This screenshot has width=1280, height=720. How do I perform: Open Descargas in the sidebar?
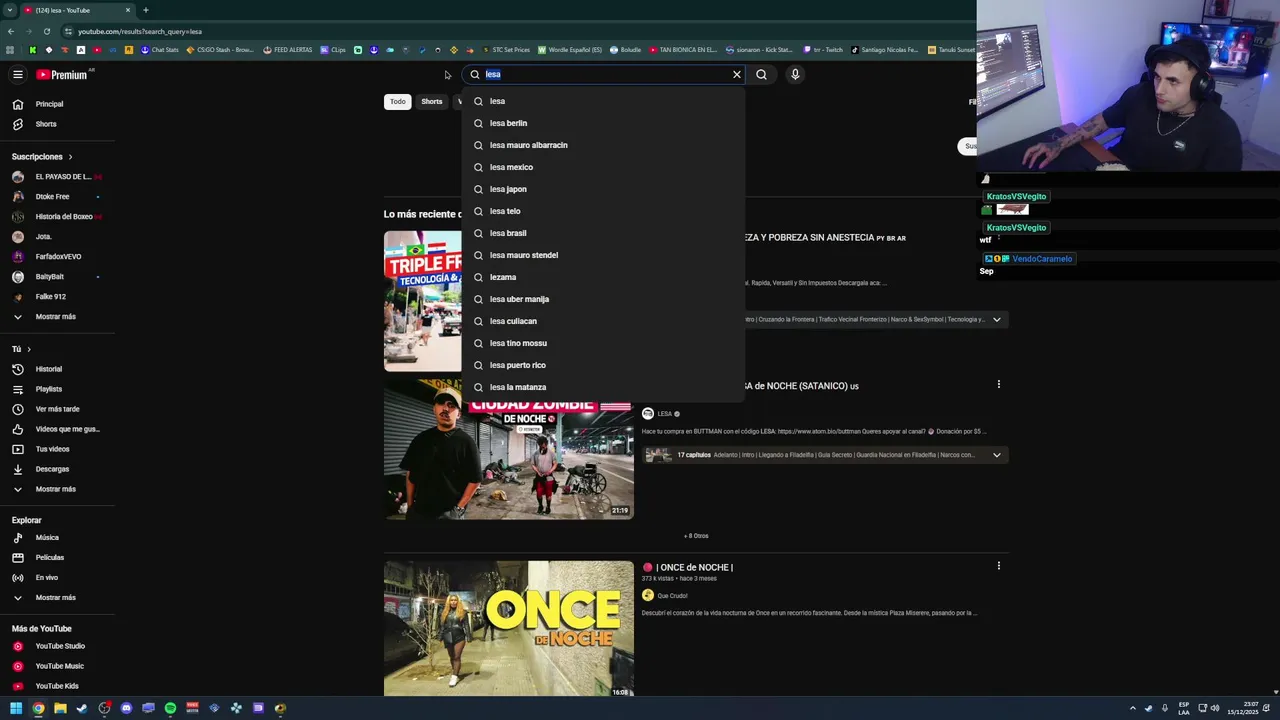coord(52,469)
